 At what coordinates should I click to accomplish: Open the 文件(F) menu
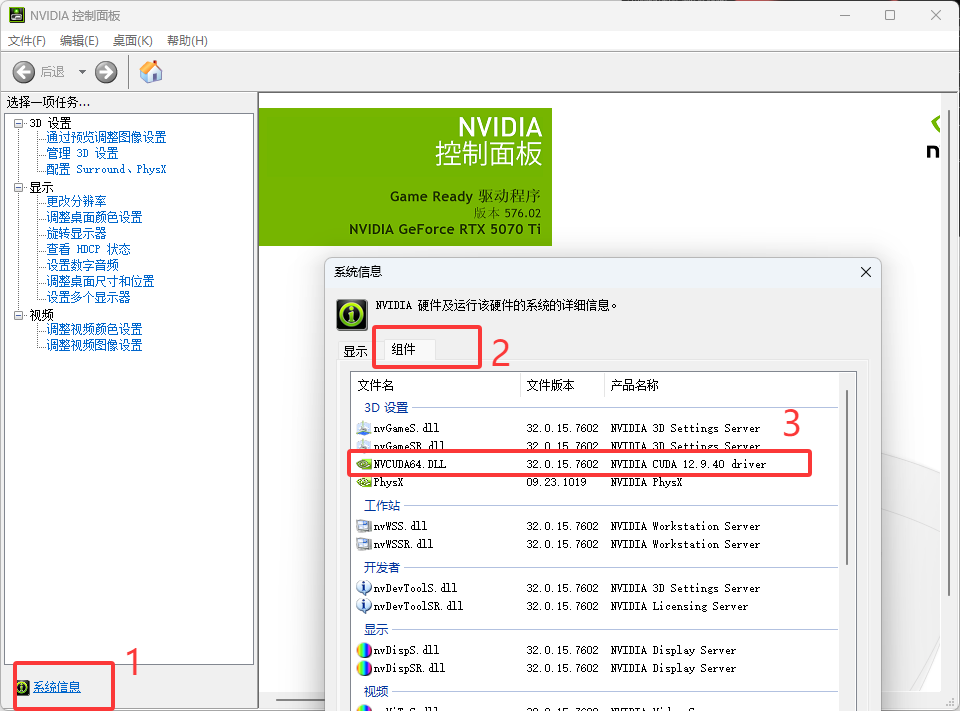(x=26, y=40)
